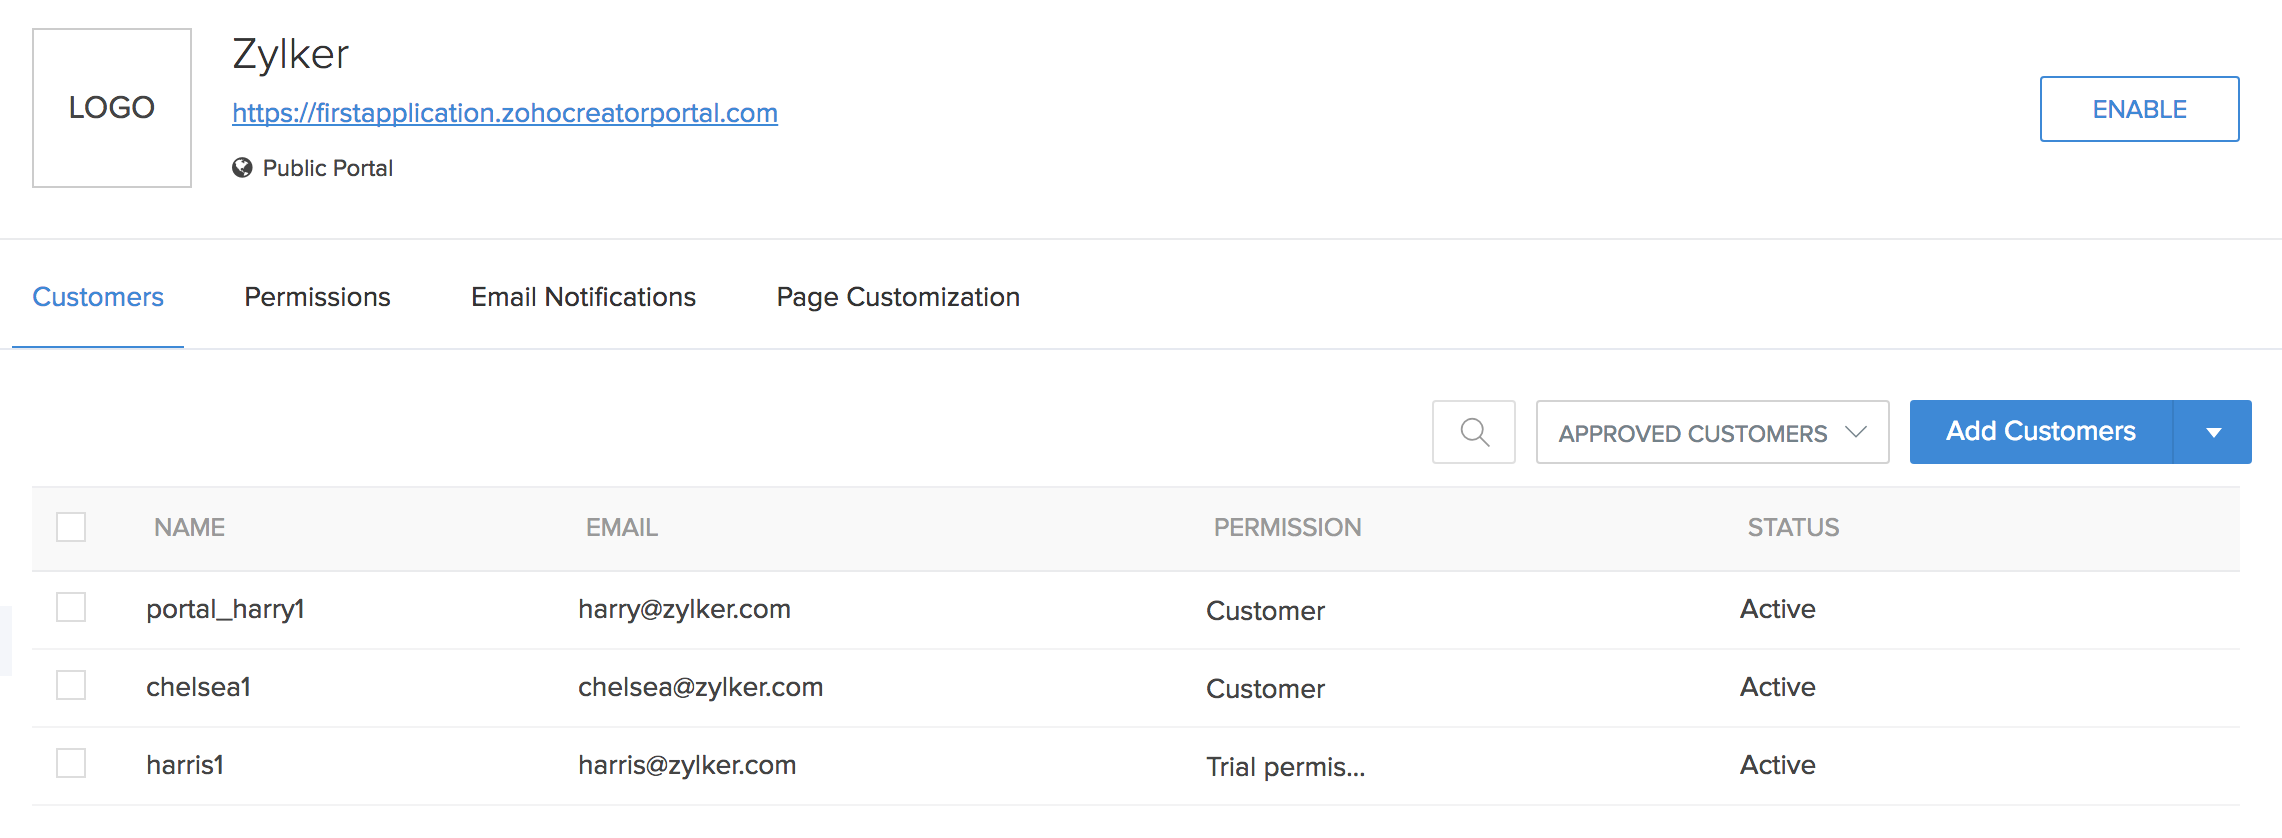The width and height of the screenshot is (2282, 838).
Task: Click the Trial permission cell for harris1
Action: pyautogui.click(x=1285, y=767)
